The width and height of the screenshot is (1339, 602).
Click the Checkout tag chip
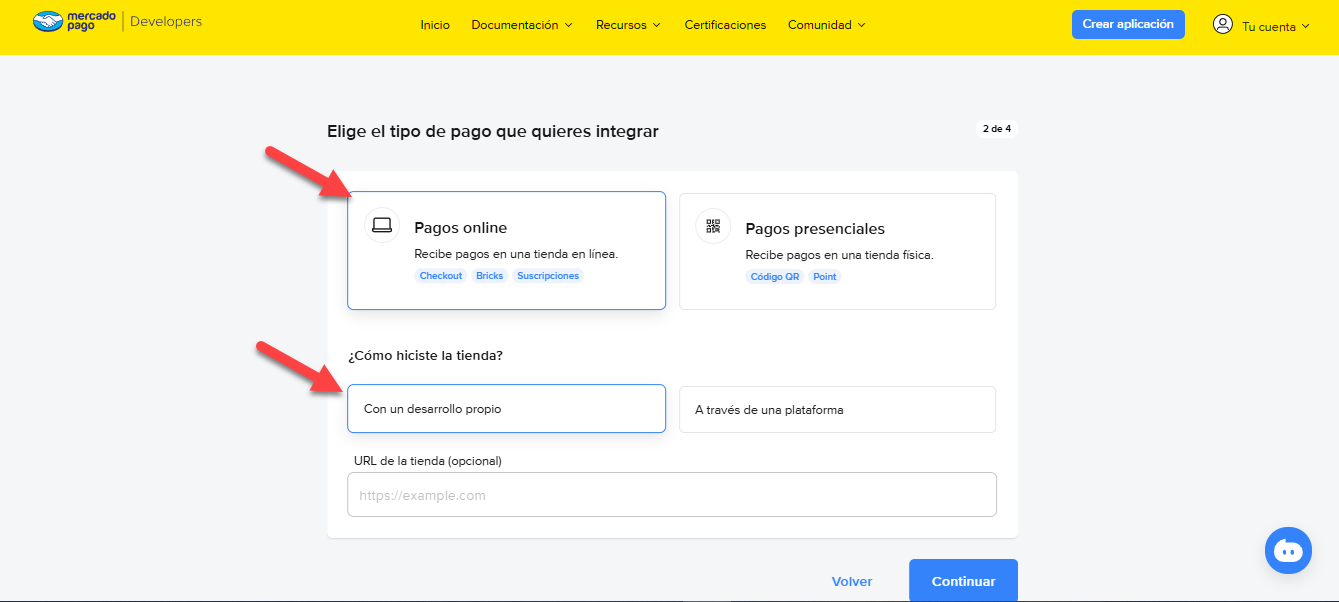pyautogui.click(x=440, y=276)
